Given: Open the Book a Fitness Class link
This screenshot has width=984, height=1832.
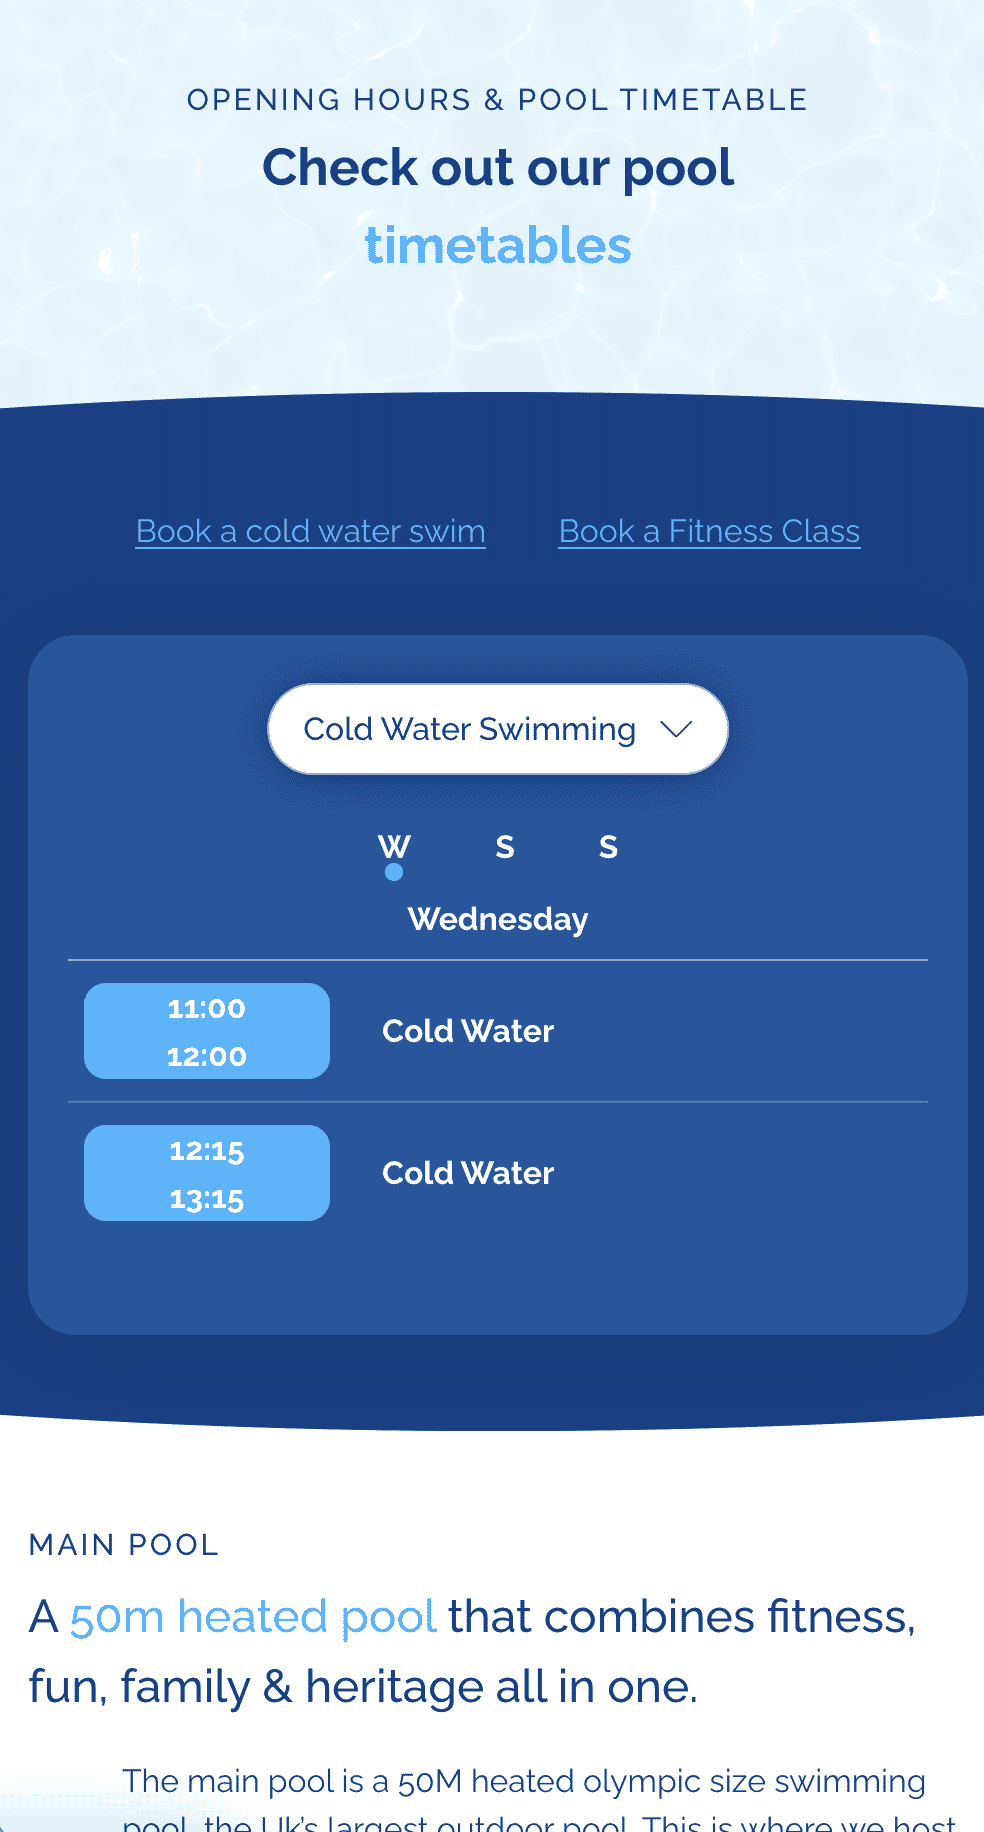Looking at the screenshot, I should click(x=709, y=531).
